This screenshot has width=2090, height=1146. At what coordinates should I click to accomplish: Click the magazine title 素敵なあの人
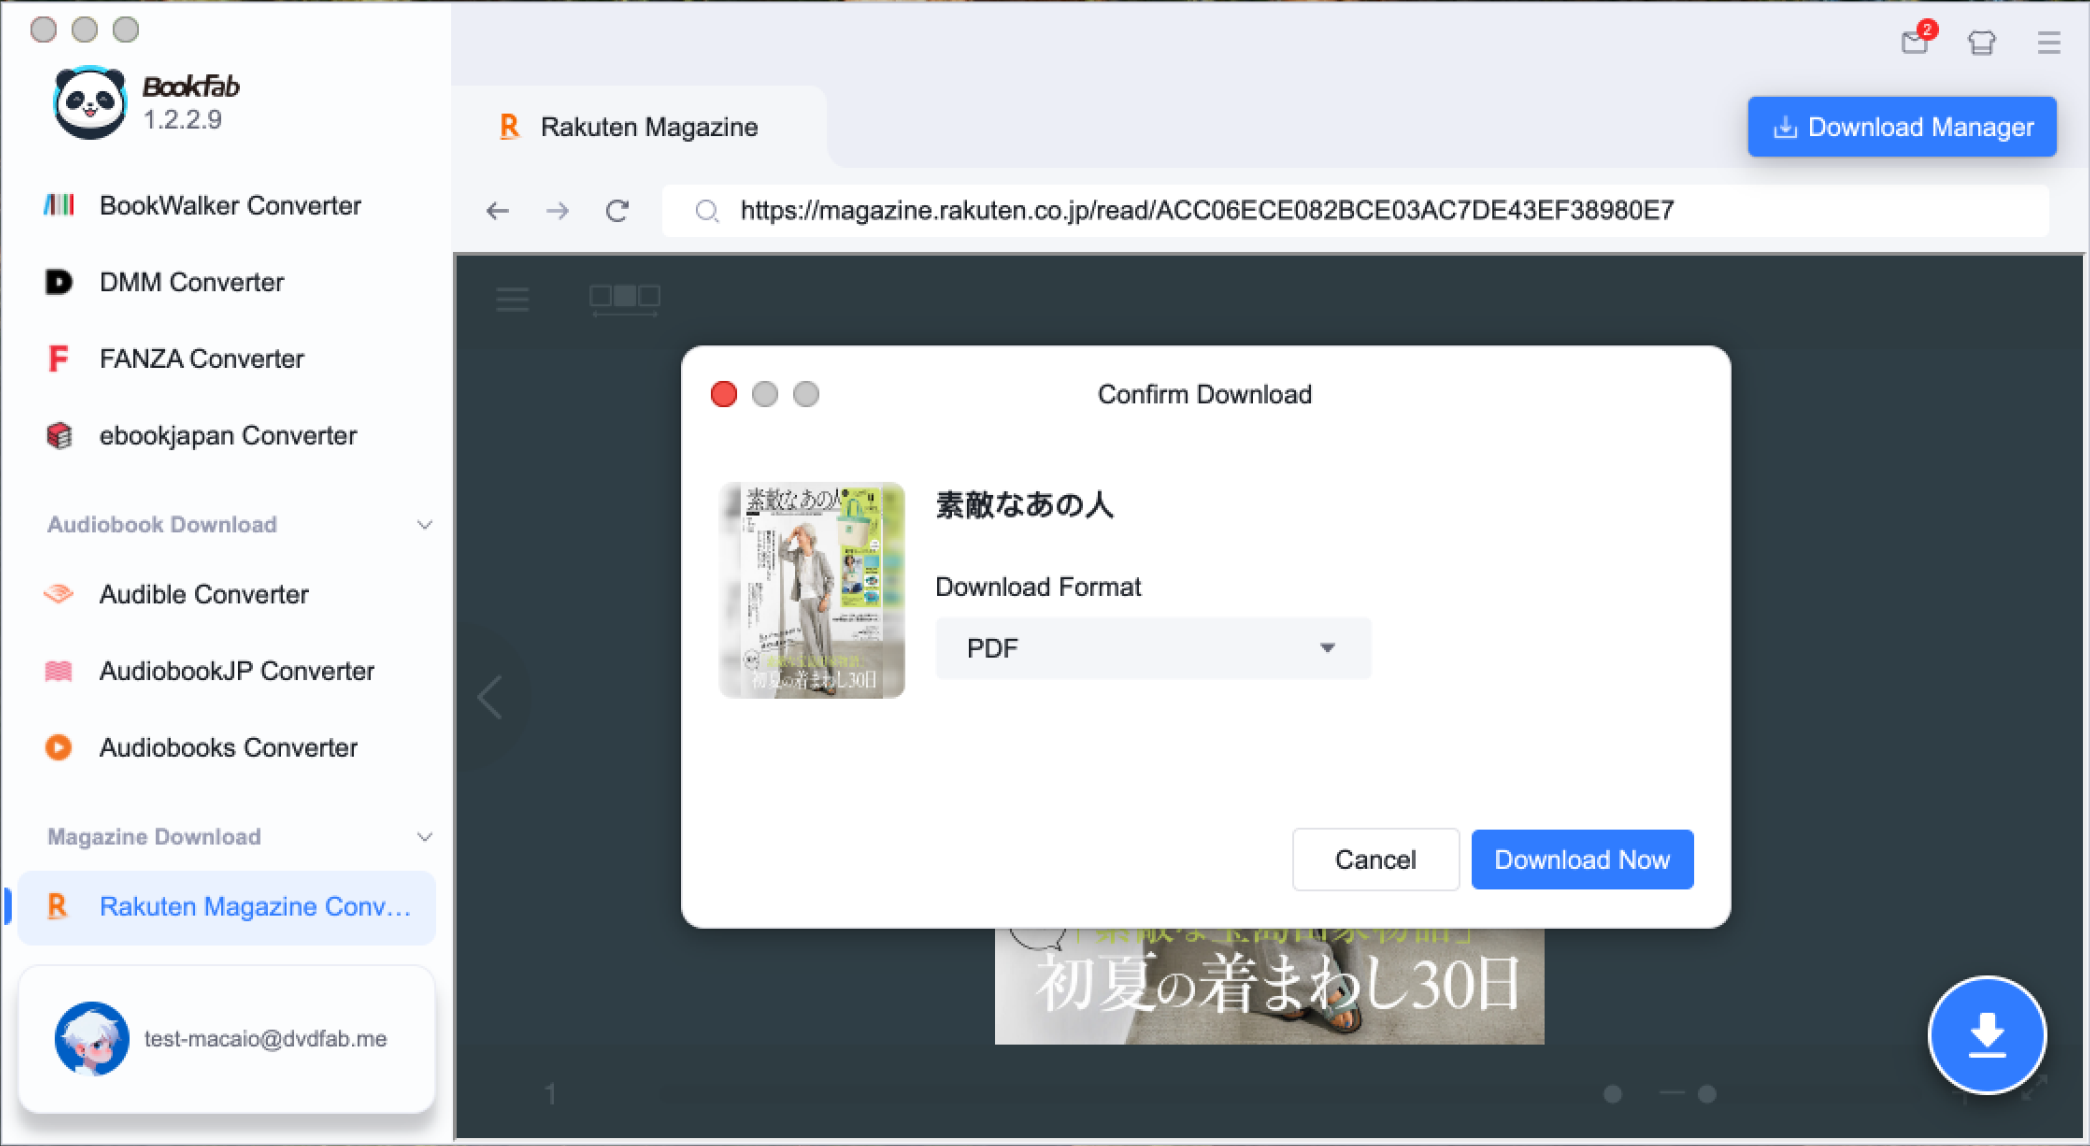coord(1024,505)
